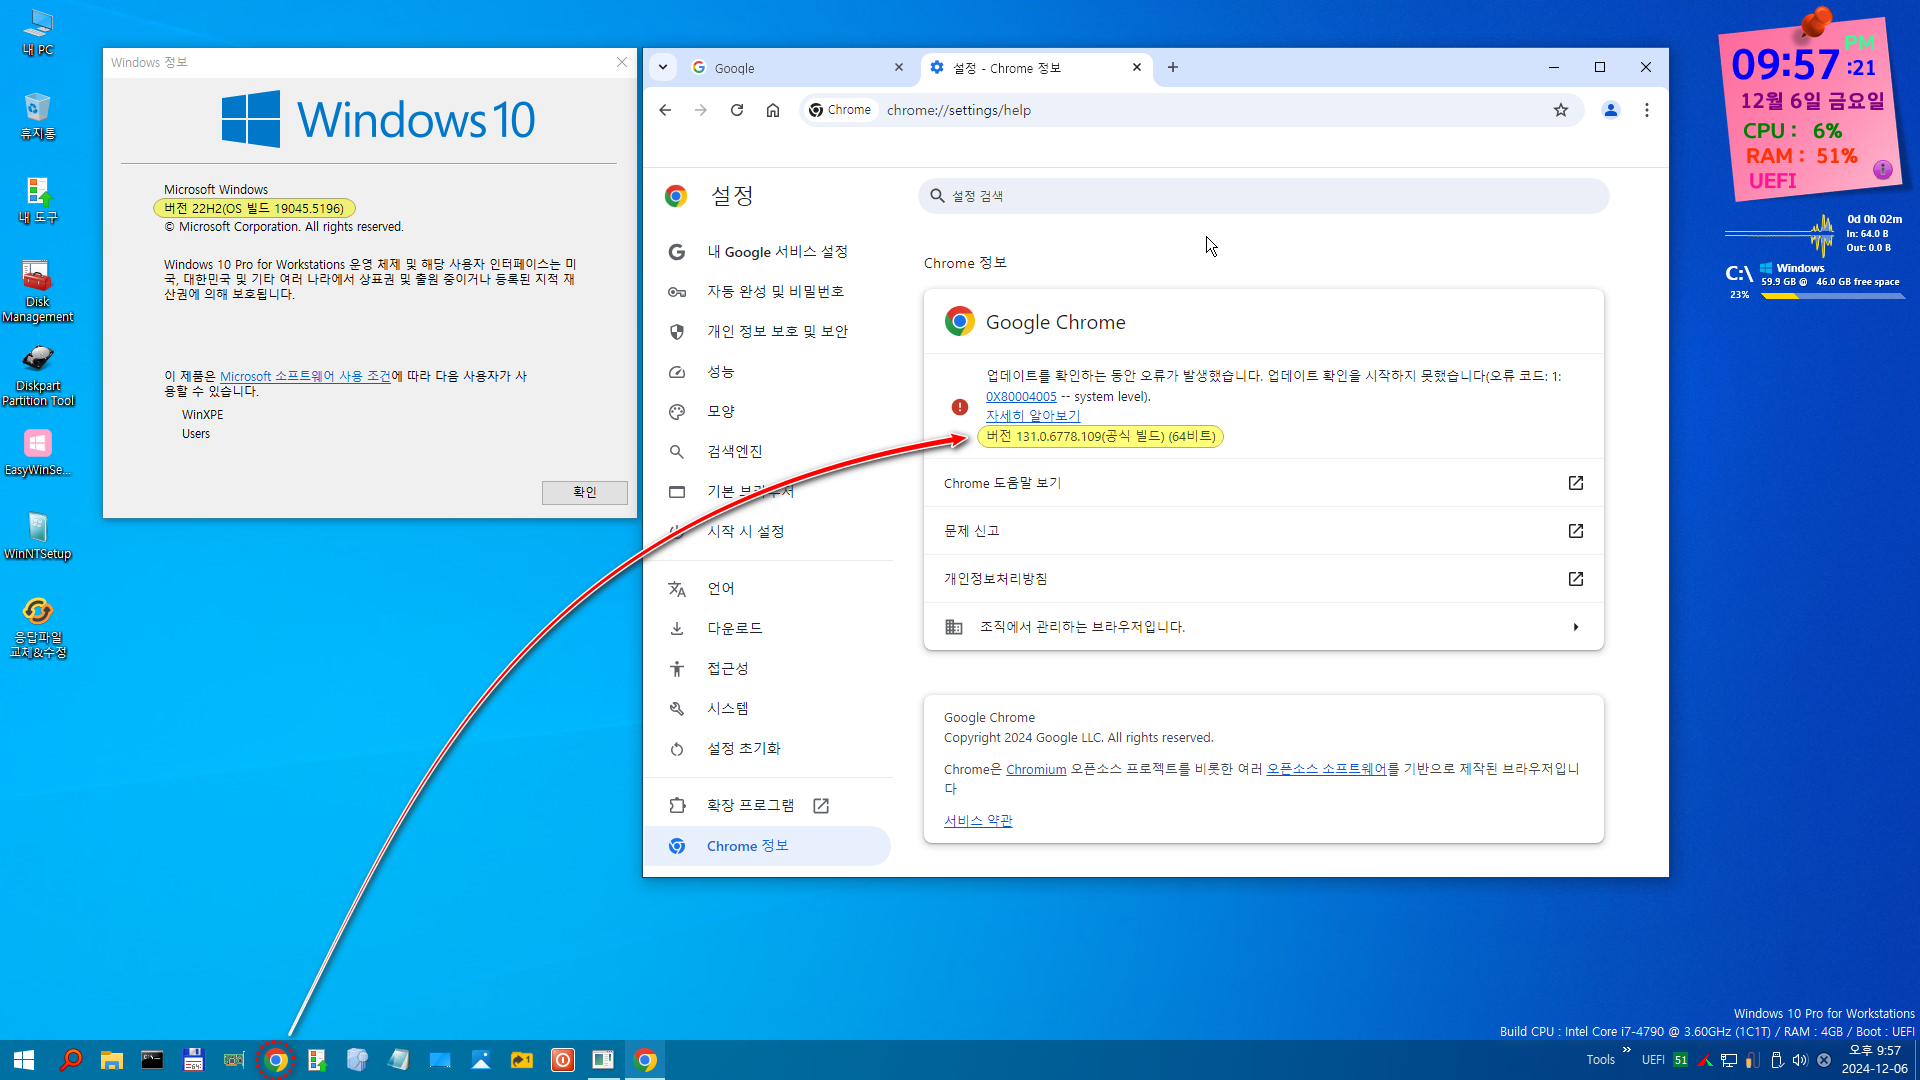Expand the managed-by-organization row arrow
This screenshot has width=1920, height=1080.
pyautogui.click(x=1576, y=627)
